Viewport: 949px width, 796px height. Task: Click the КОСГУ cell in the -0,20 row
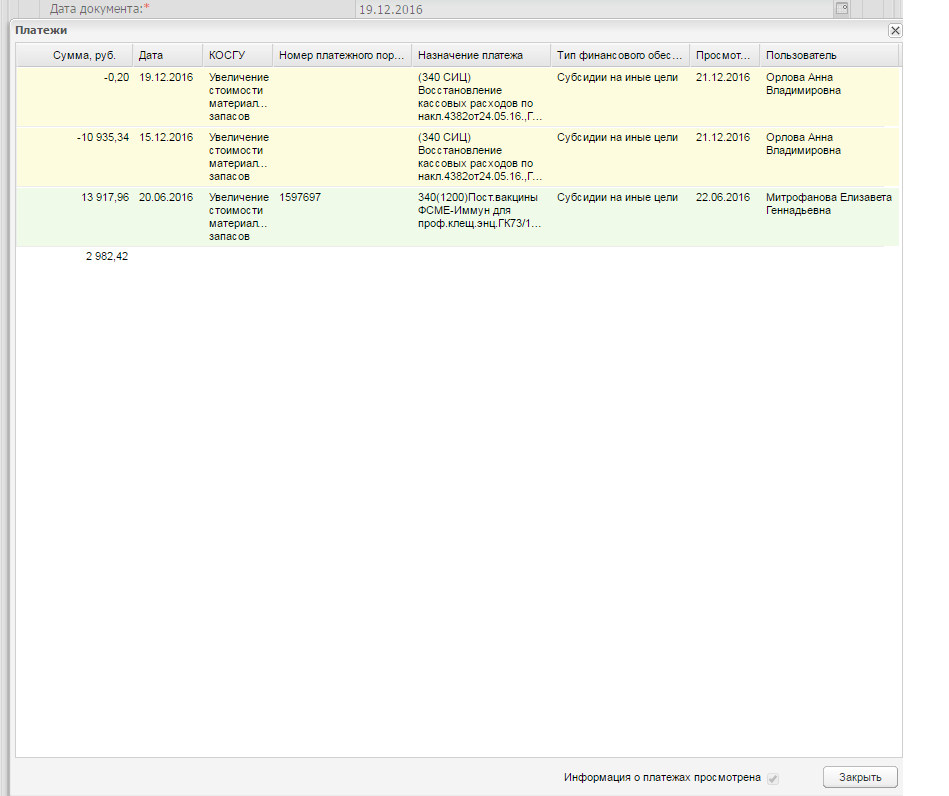pyautogui.click(x=238, y=97)
